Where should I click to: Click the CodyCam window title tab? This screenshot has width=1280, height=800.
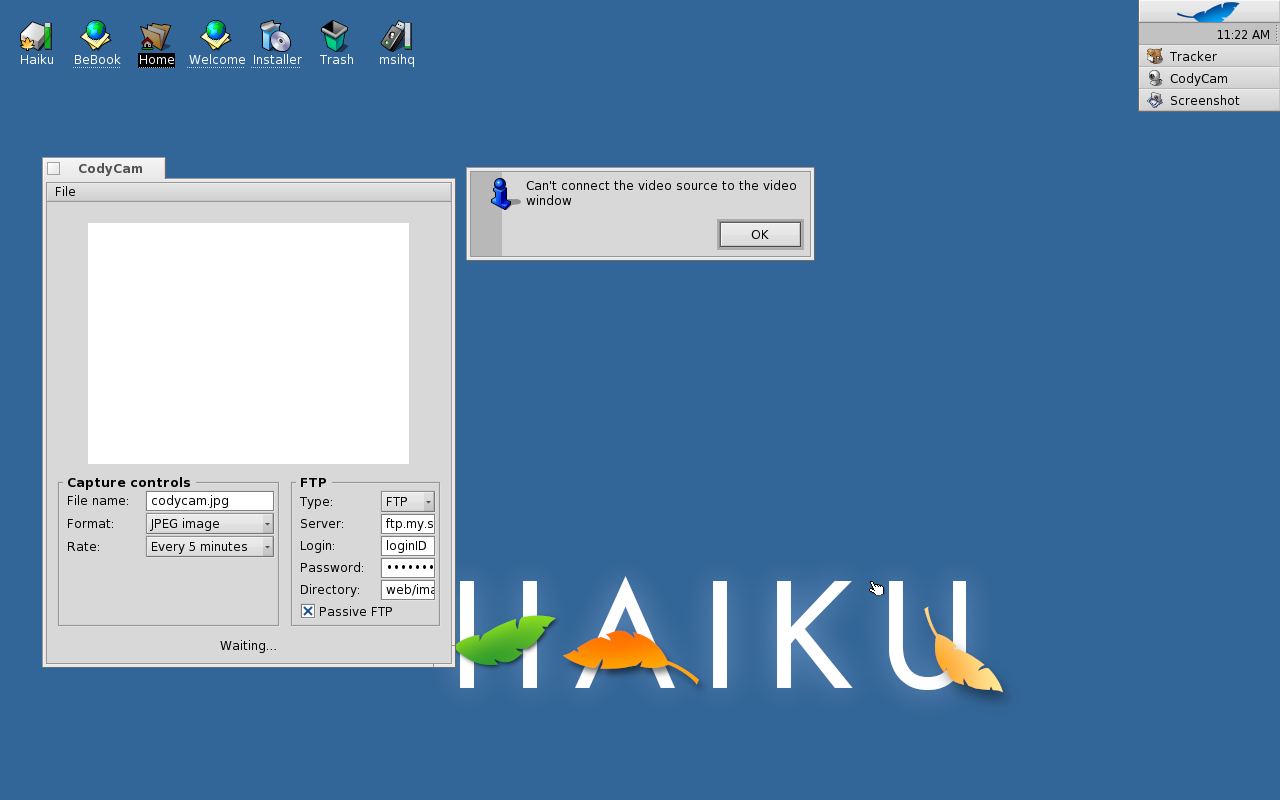coord(110,168)
